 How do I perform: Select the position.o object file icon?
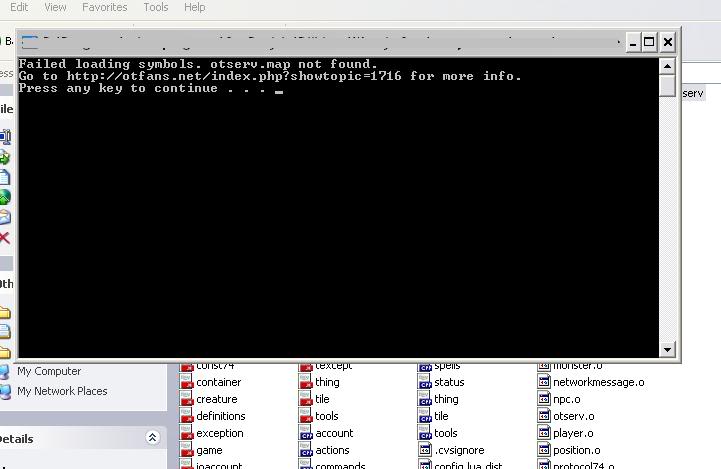click(544, 450)
